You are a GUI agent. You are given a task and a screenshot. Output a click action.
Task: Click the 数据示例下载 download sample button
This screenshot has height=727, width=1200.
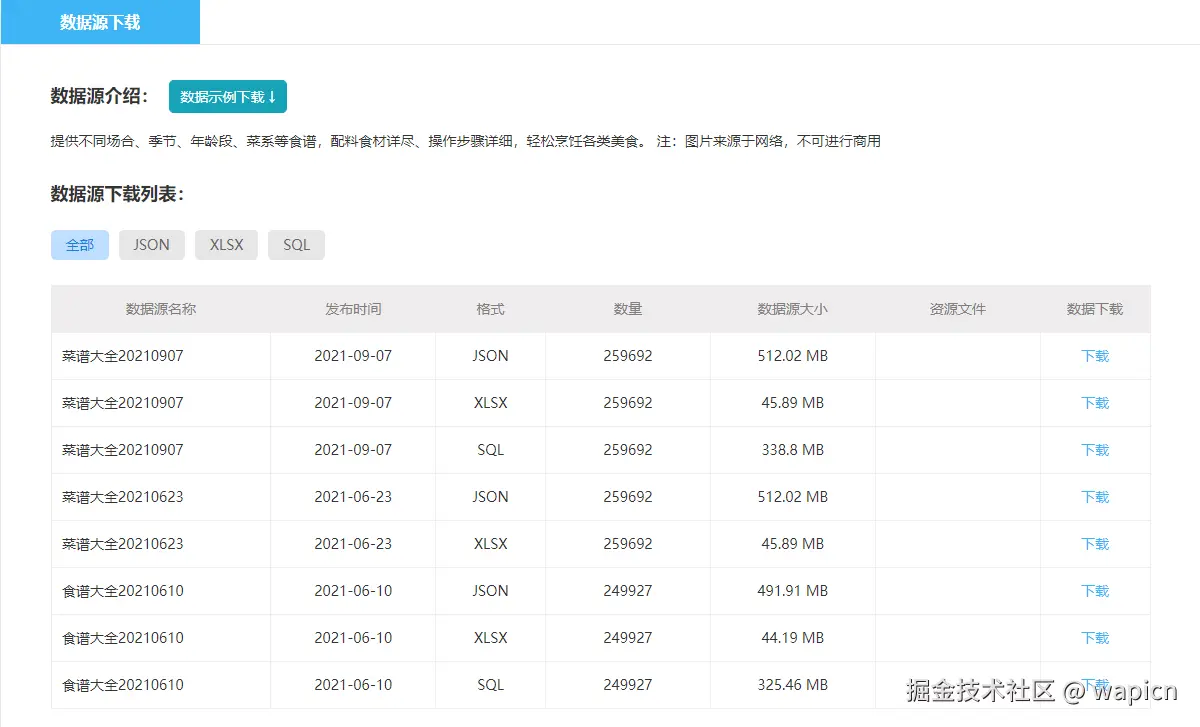pyautogui.click(x=227, y=96)
